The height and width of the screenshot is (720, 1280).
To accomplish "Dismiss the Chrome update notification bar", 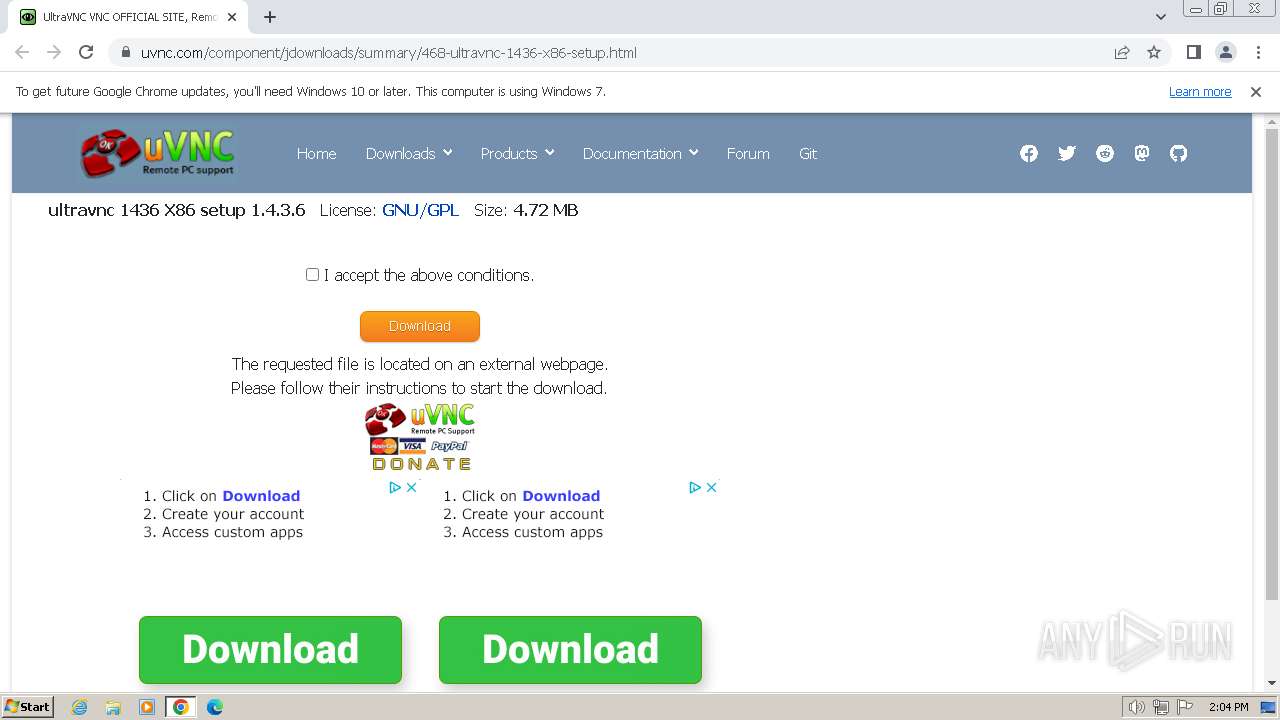I will (1256, 91).
